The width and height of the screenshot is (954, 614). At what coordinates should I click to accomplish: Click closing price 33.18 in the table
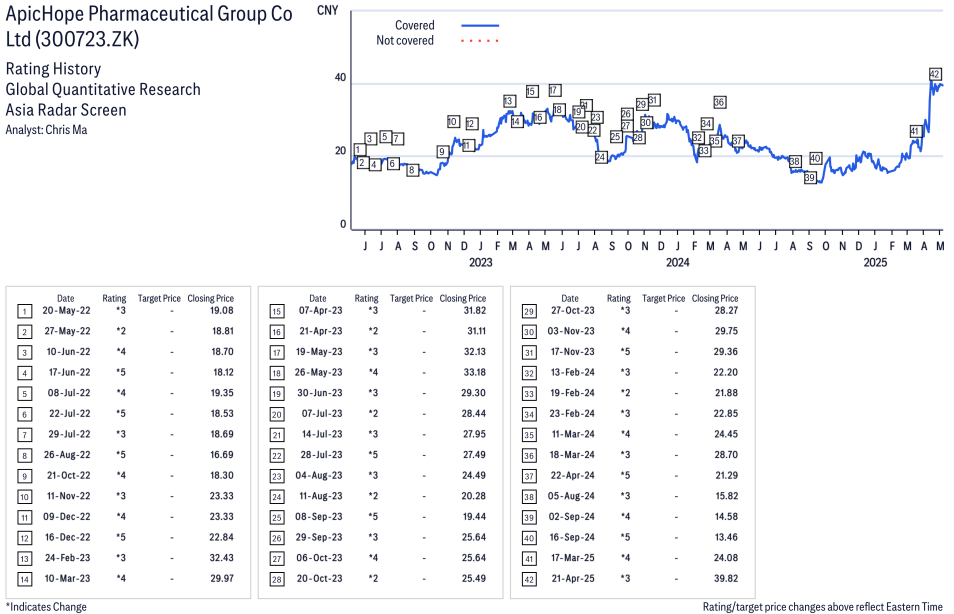pyautogui.click(x=474, y=372)
